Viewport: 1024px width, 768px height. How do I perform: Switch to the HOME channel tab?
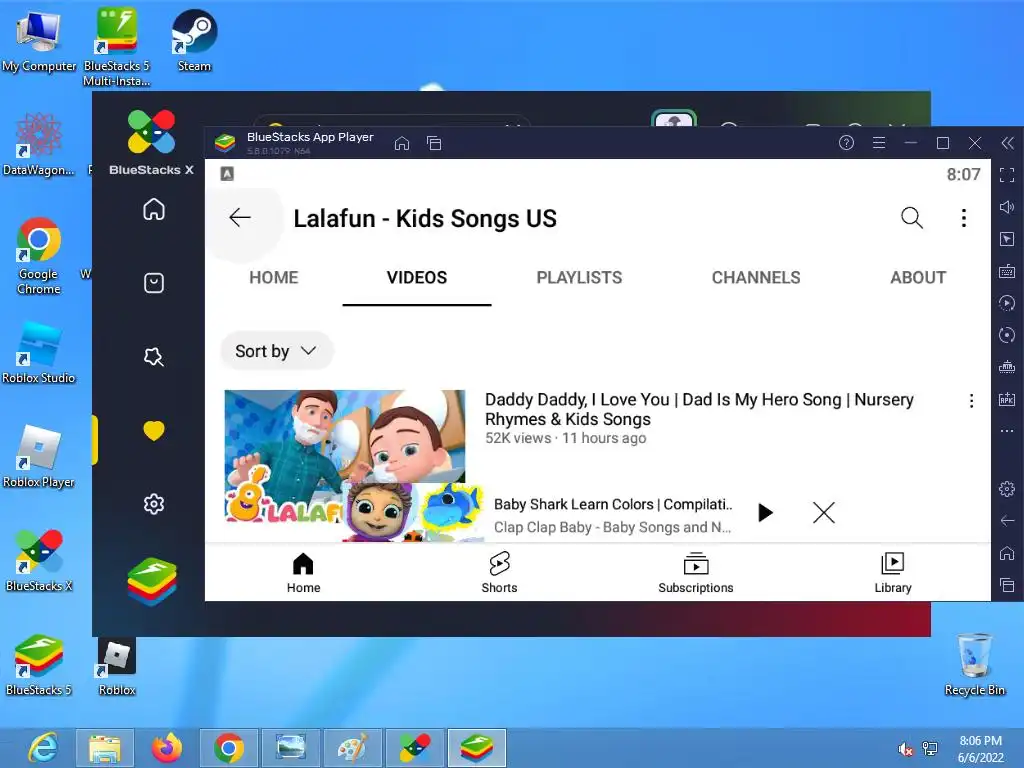point(274,278)
